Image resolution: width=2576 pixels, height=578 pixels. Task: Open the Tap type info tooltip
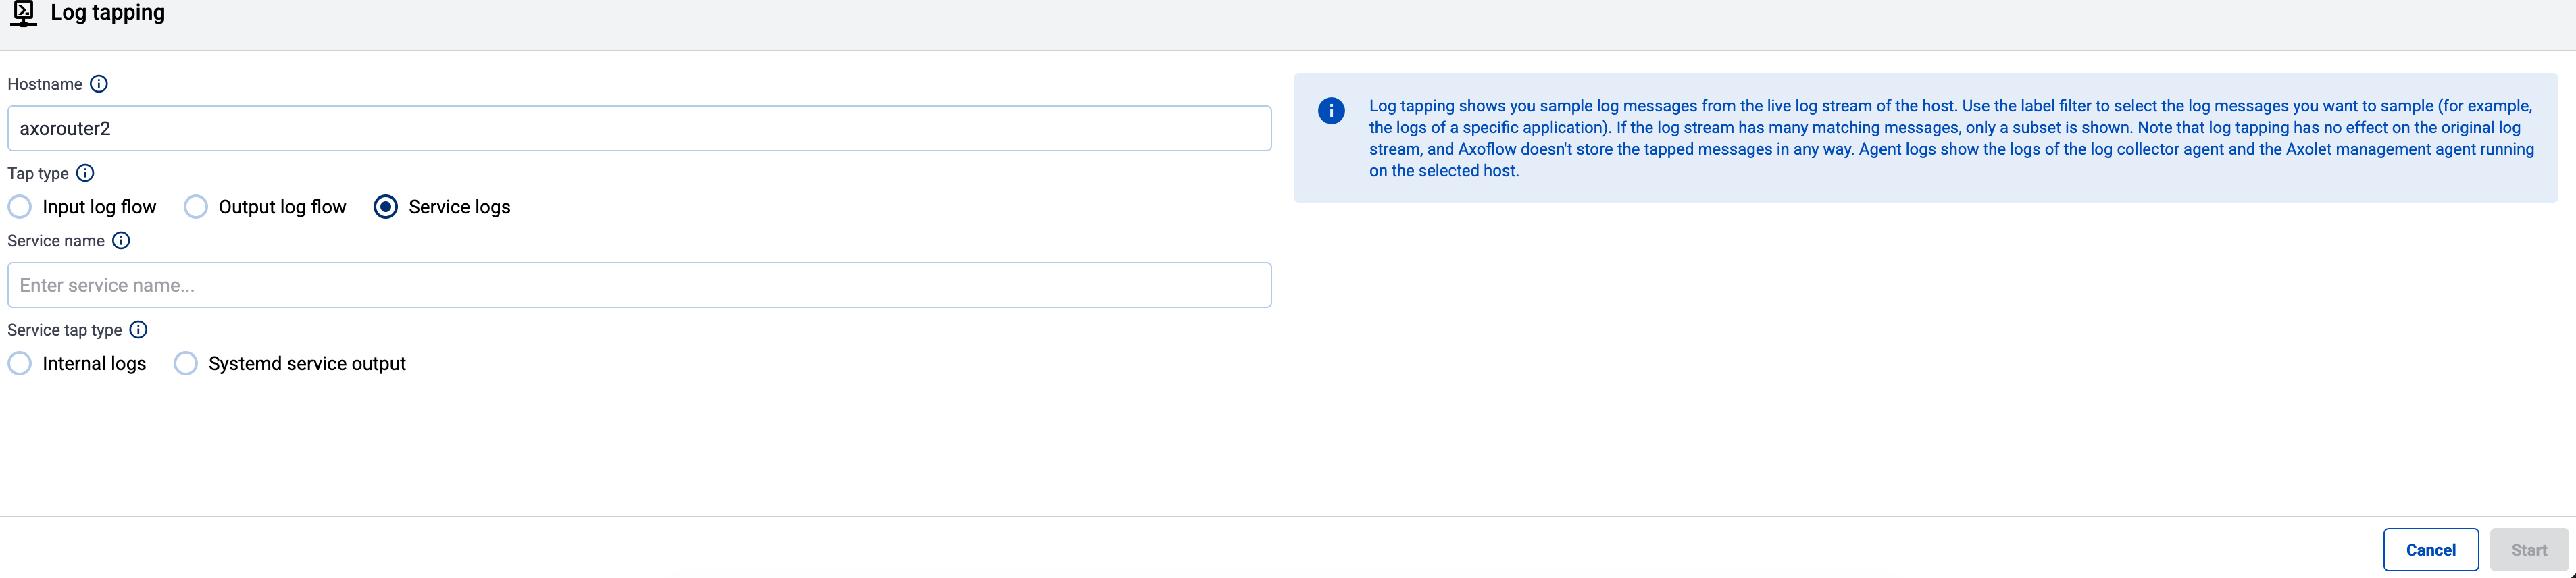point(85,173)
